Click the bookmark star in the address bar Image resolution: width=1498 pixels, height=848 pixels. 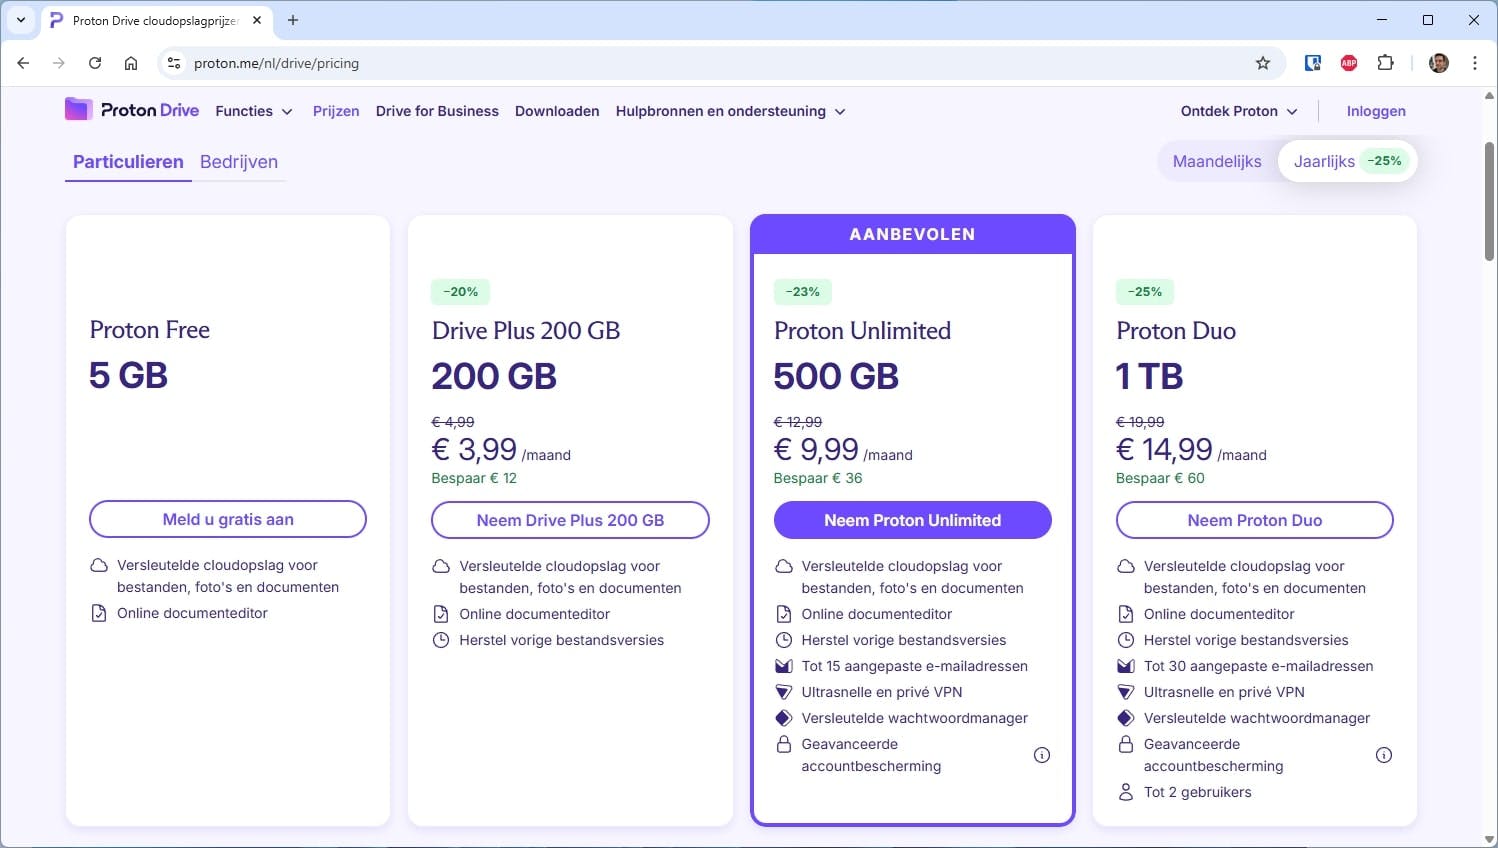coord(1263,62)
